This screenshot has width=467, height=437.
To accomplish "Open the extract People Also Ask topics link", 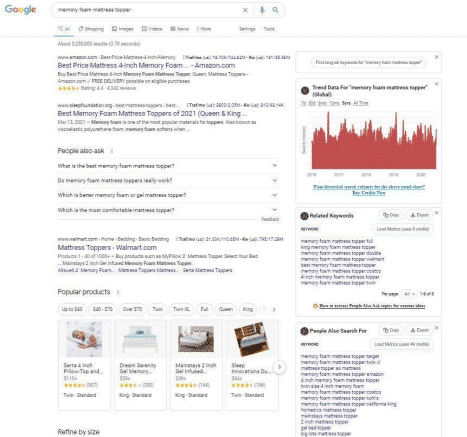I will coord(372,306).
